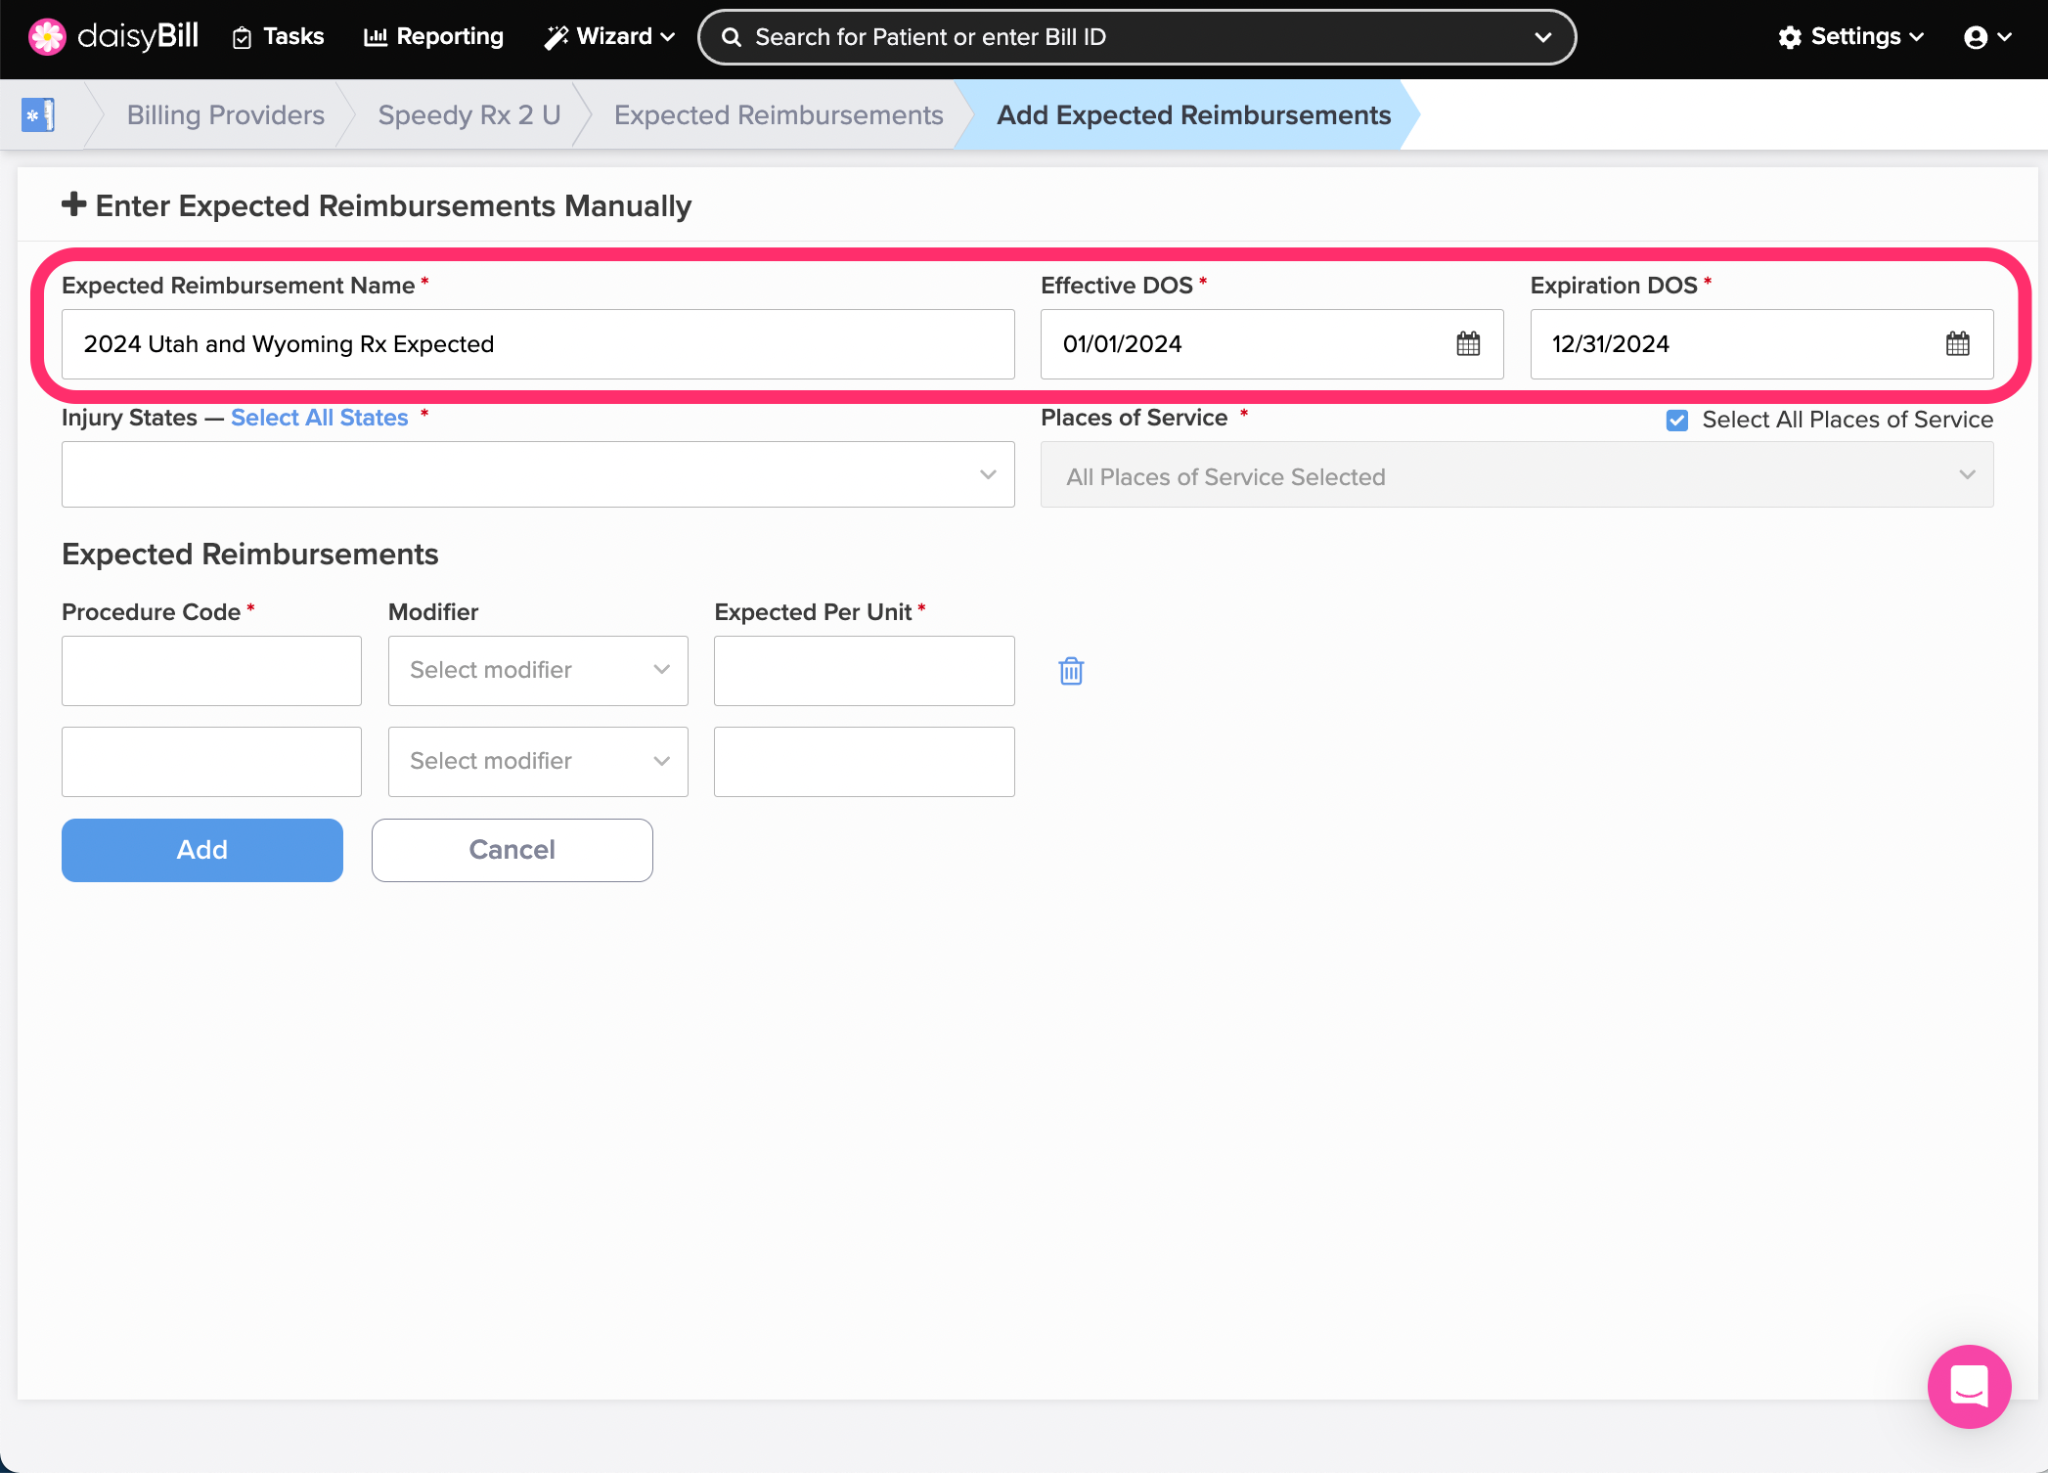Screen dimensions: 2048x1473
Task: Open the Tasks menu item
Action: pos(279,37)
